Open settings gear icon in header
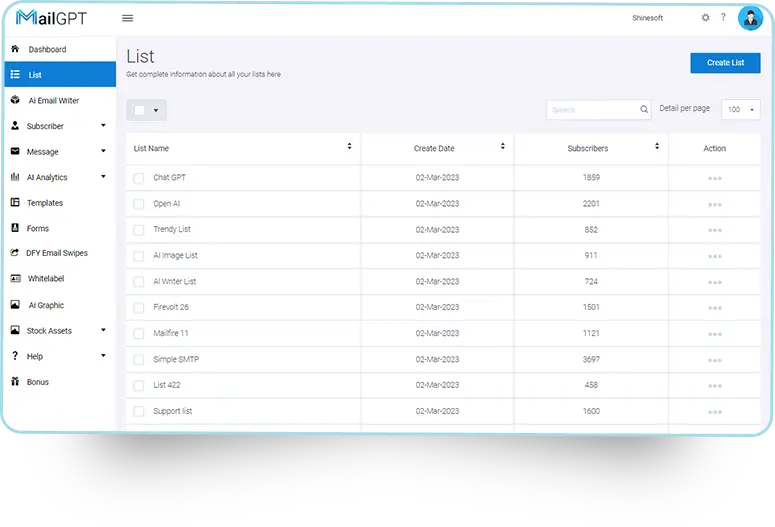The width and height of the screenshot is (775, 527). click(x=705, y=18)
